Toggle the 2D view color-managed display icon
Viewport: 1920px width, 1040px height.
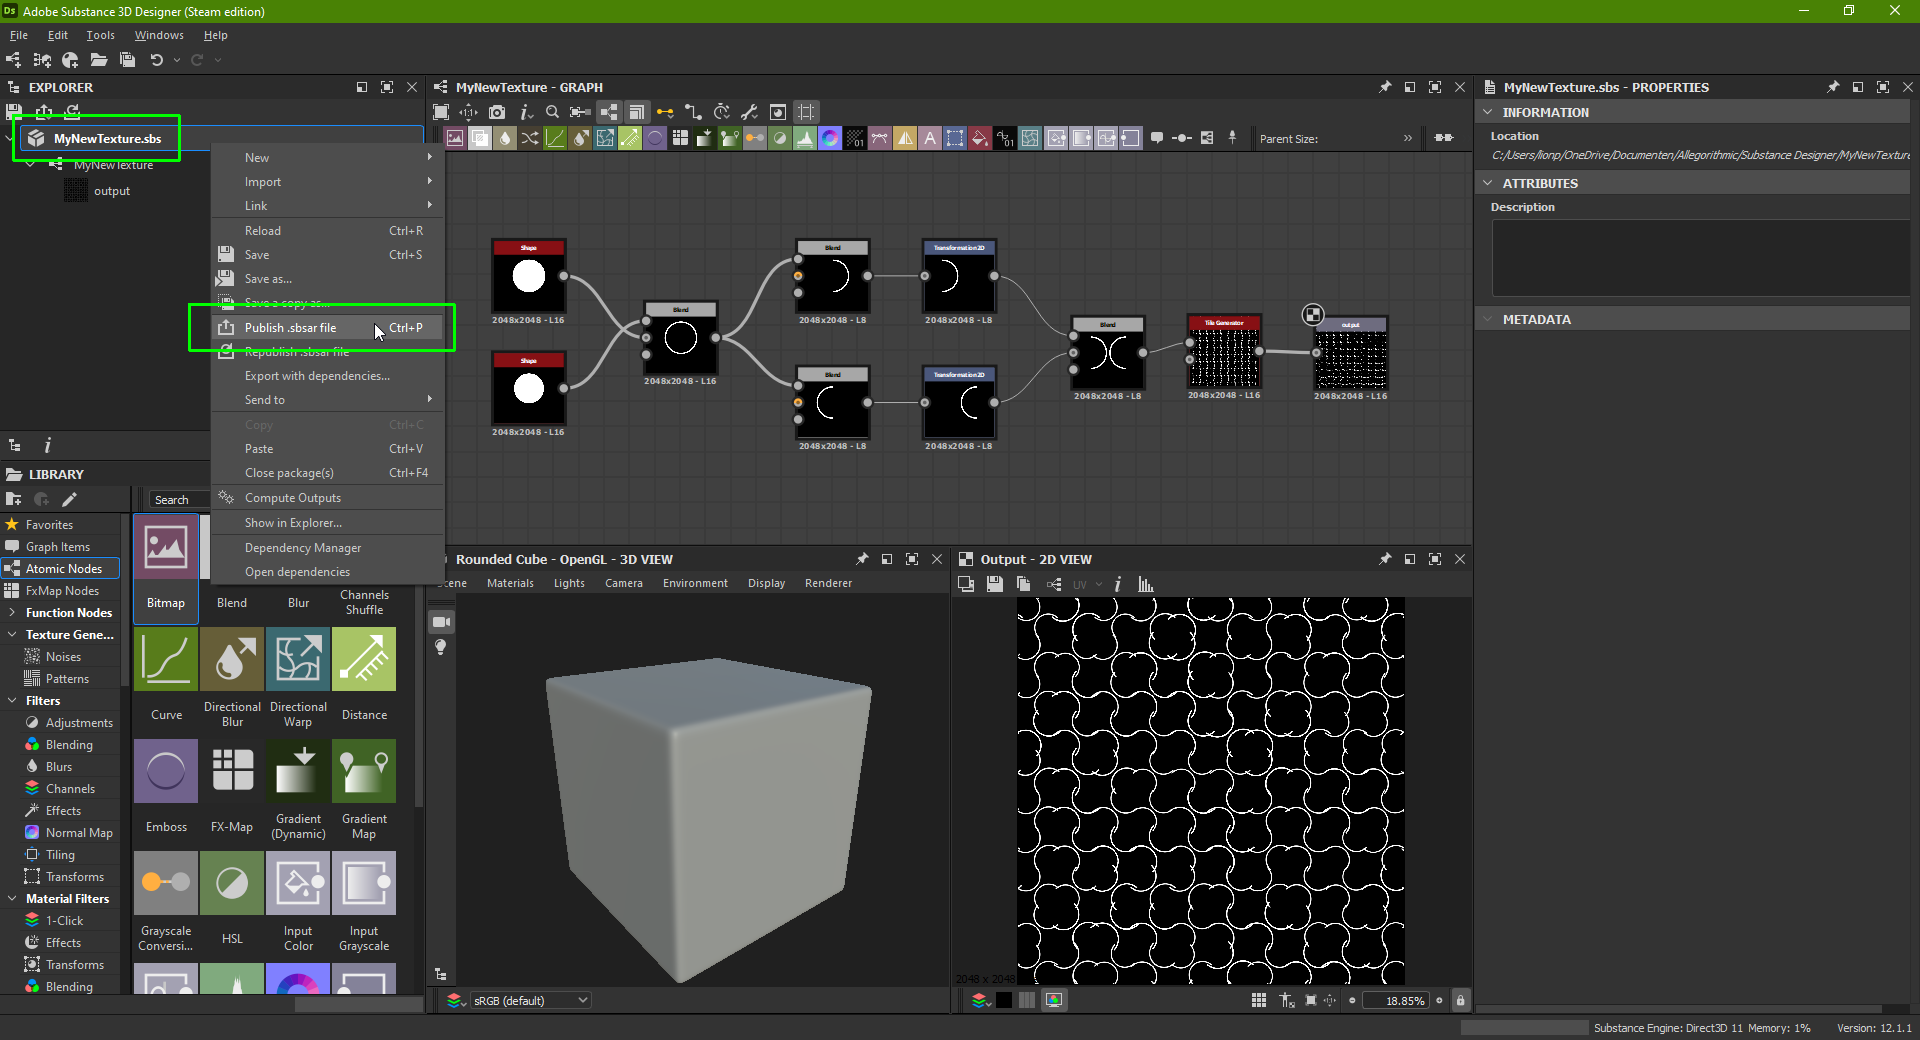[1054, 1000]
